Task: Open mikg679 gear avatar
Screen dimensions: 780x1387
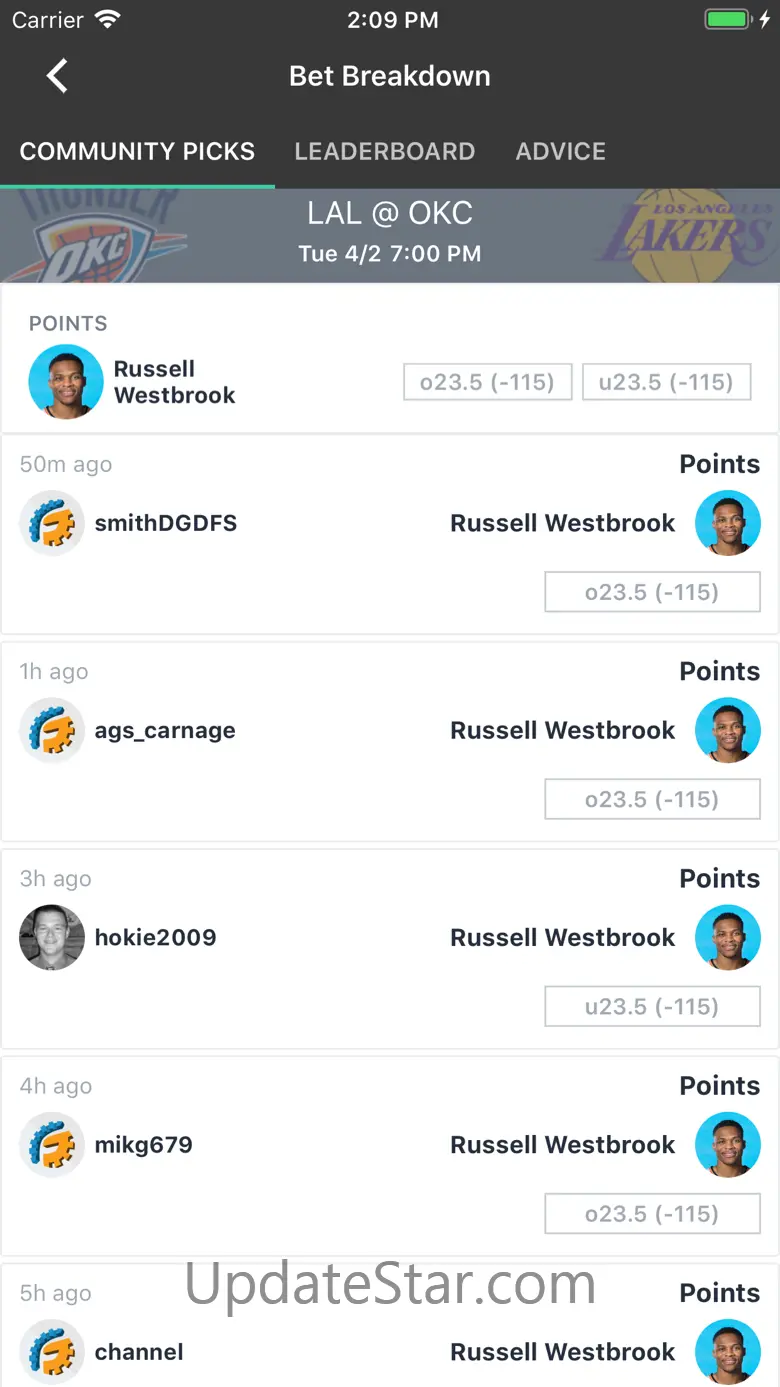Action: click(52, 1144)
